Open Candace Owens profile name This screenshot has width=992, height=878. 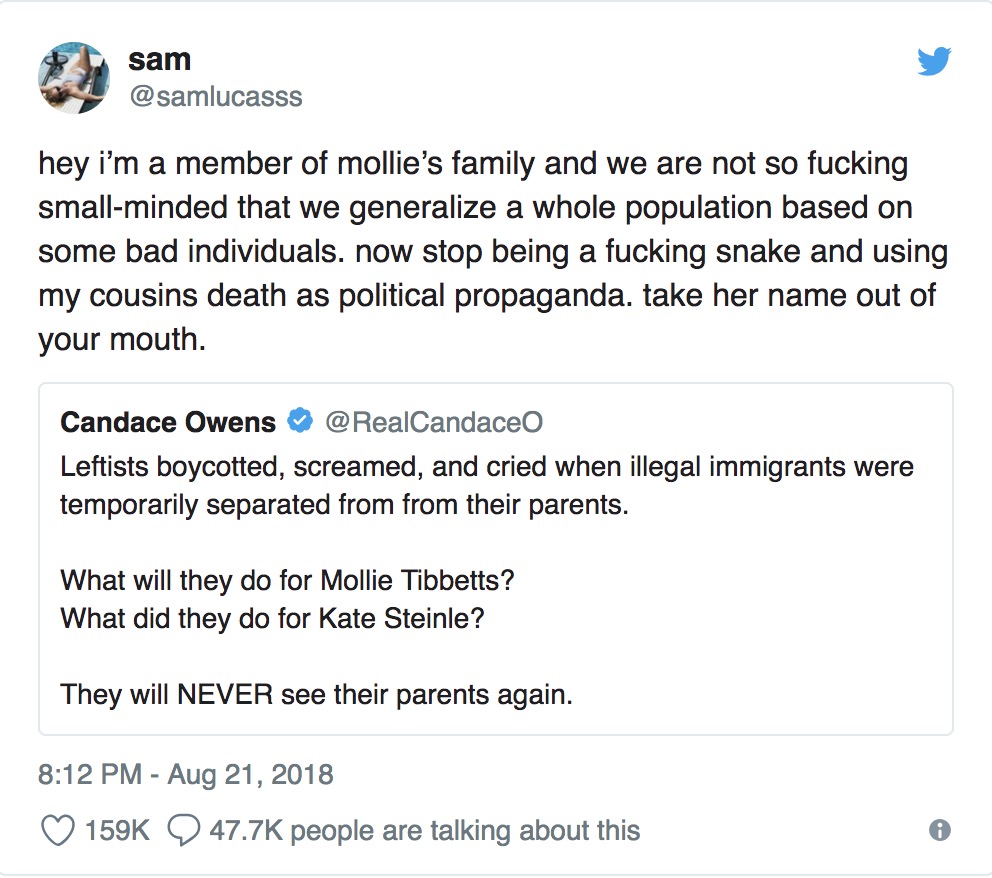click(x=168, y=422)
